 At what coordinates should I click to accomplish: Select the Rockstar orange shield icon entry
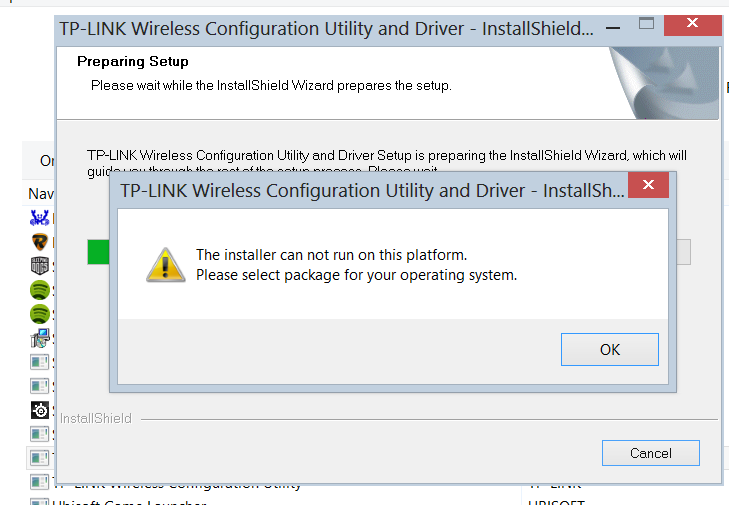(x=40, y=242)
